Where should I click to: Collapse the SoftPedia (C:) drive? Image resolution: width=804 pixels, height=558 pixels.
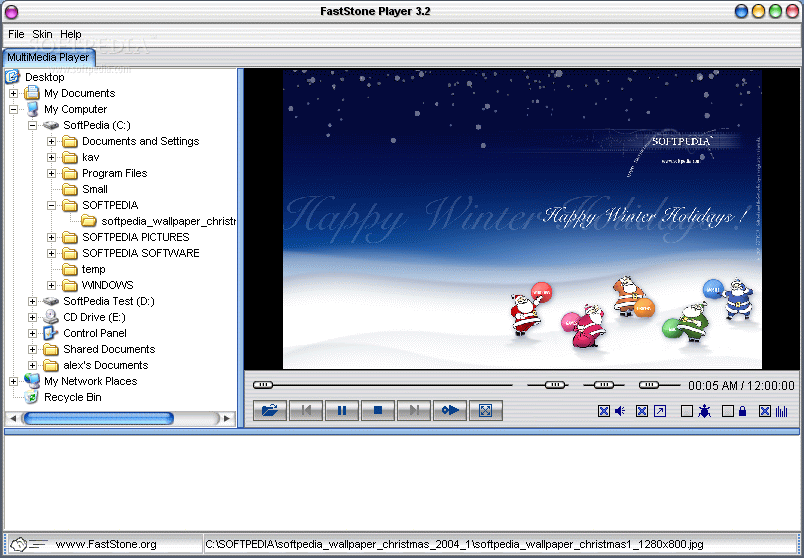pos(32,125)
